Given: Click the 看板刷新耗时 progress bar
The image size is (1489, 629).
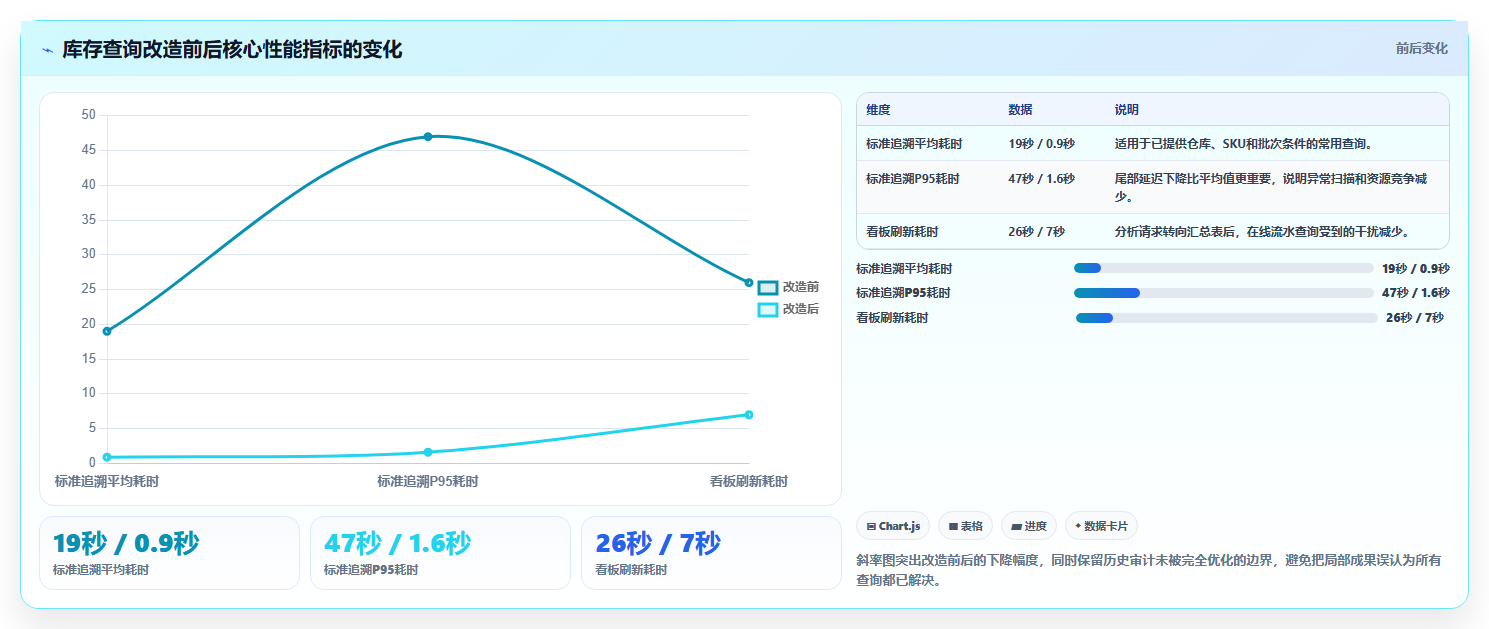Looking at the screenshot, I should [x=1227, y=318].
